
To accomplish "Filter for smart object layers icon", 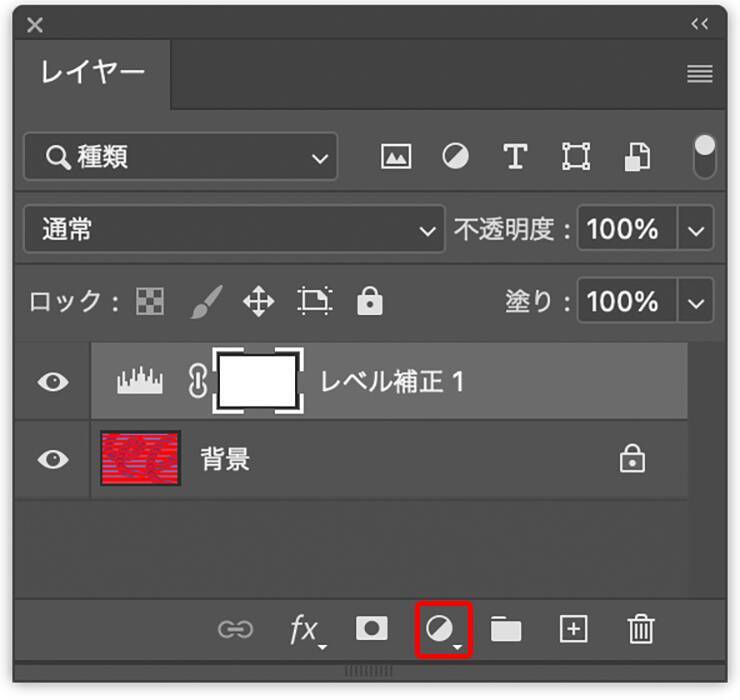I will click(x=638, y=156).
